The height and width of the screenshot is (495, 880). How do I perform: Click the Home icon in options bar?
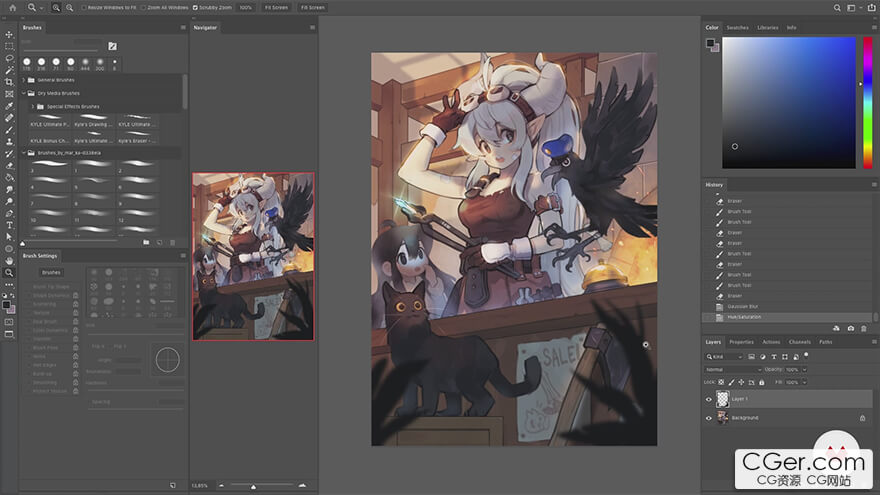coord(13,7)
